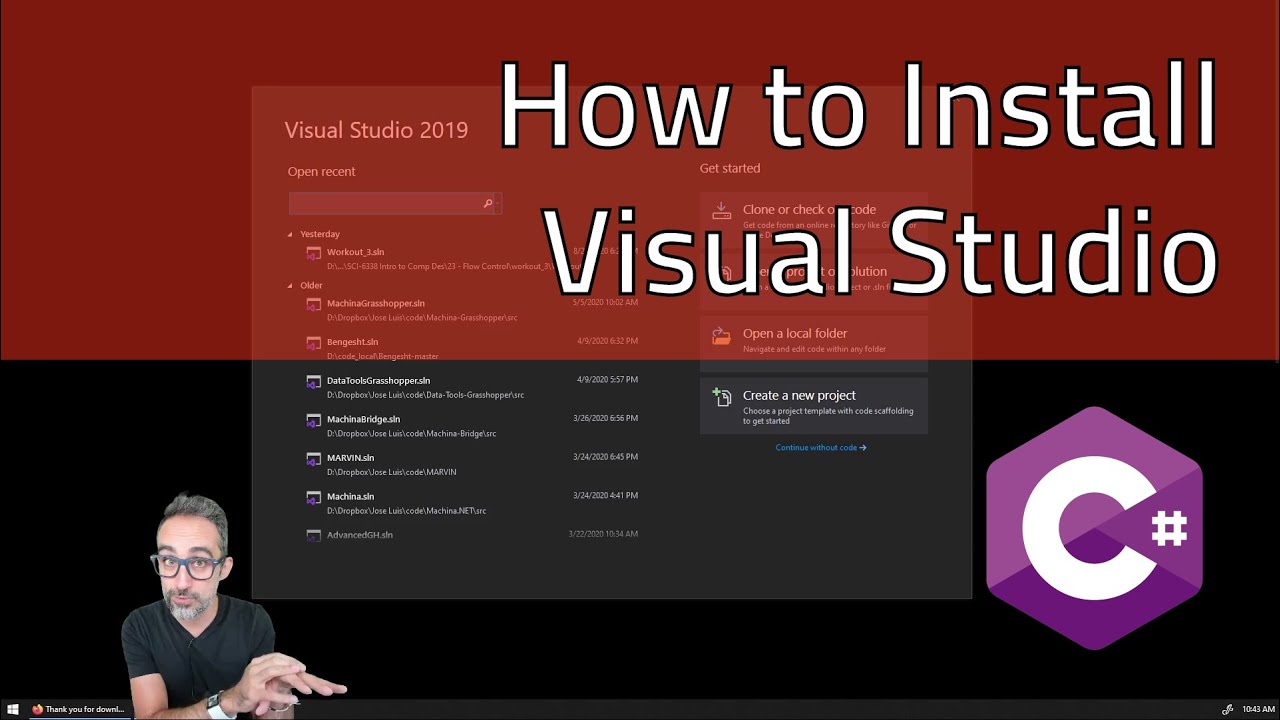Collapse the Older group
This screenshot has height=720, width=1280.
tap(290, 285)
